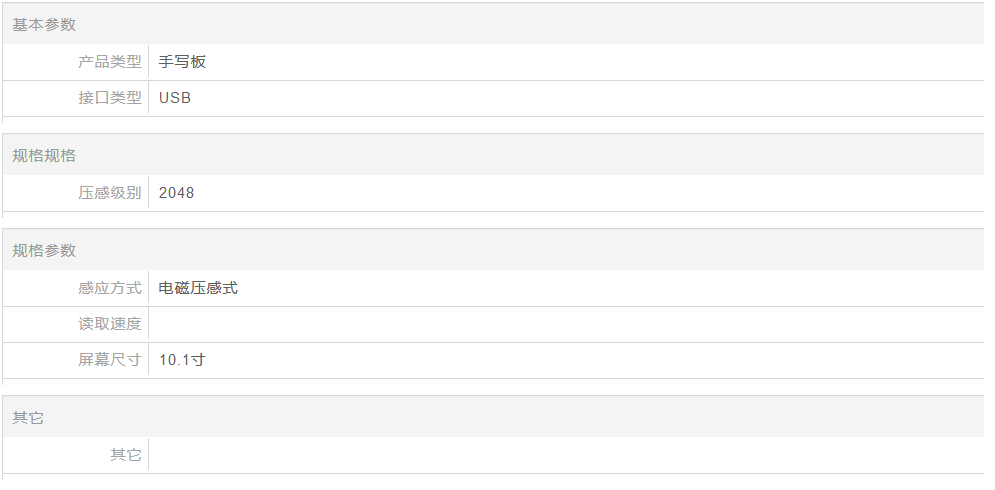This screenshot has height=490, width=995.
Task: Select the 其它 row label
Action: [126, 455]
